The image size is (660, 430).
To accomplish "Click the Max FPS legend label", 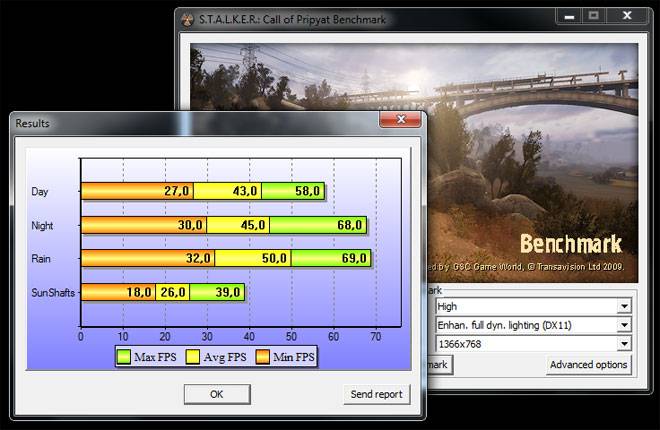I will pyautogui.click(x=155, y=357).
